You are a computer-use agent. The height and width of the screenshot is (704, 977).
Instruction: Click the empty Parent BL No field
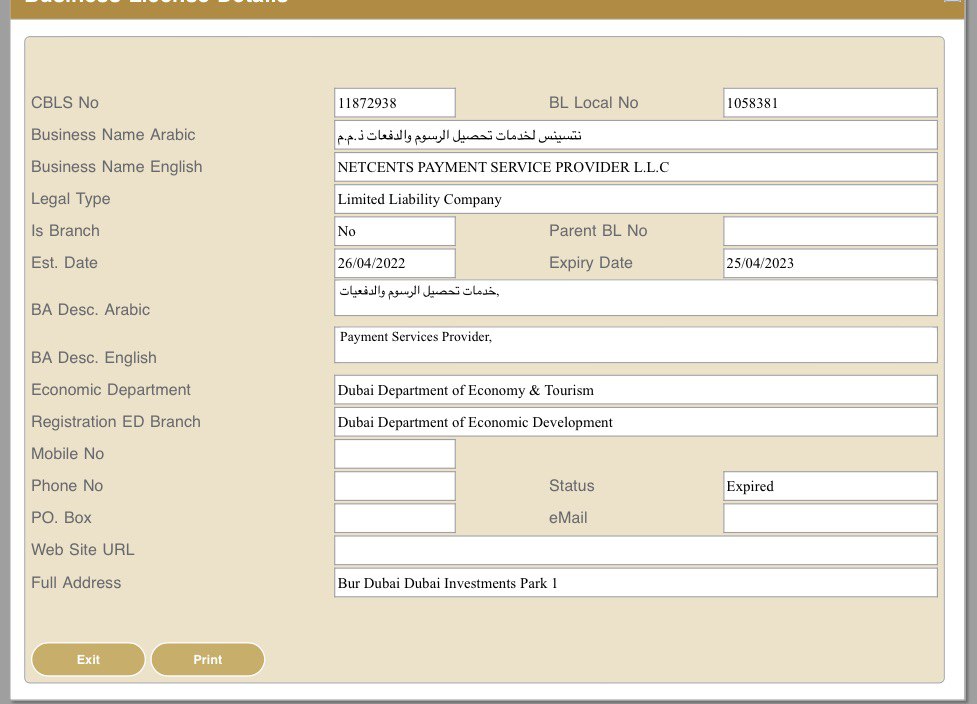(x=829, y=231)
